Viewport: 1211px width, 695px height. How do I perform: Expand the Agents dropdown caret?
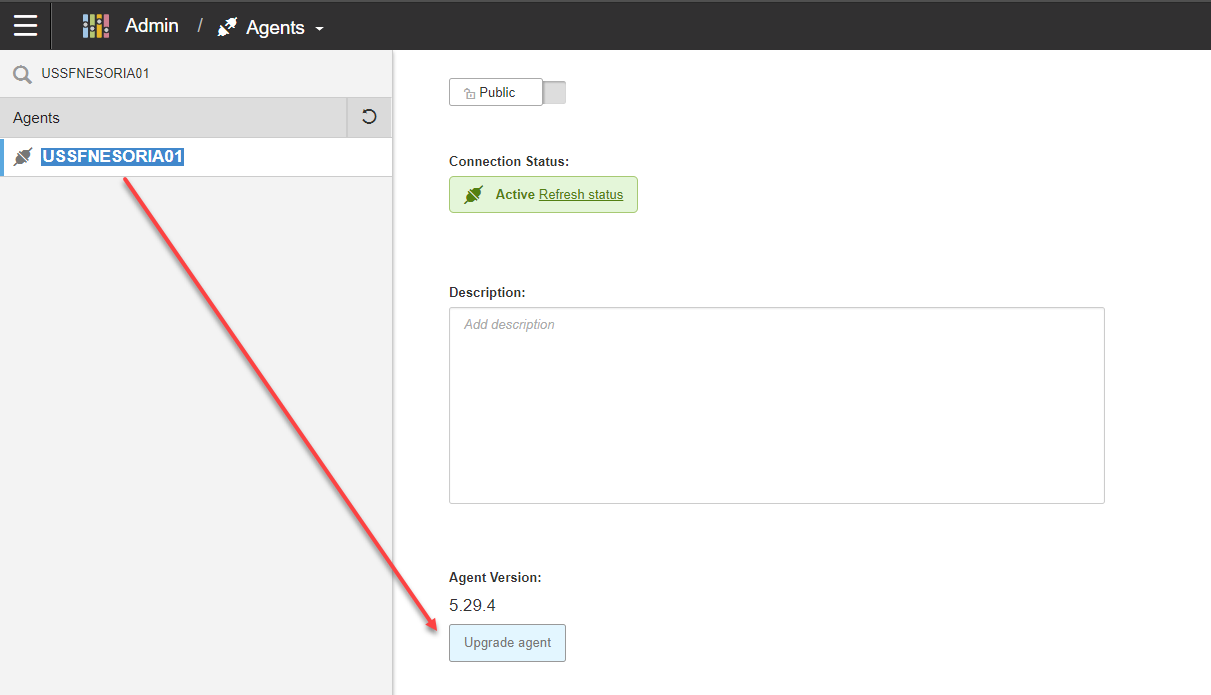pyautogui.click(x=320, y=29)
